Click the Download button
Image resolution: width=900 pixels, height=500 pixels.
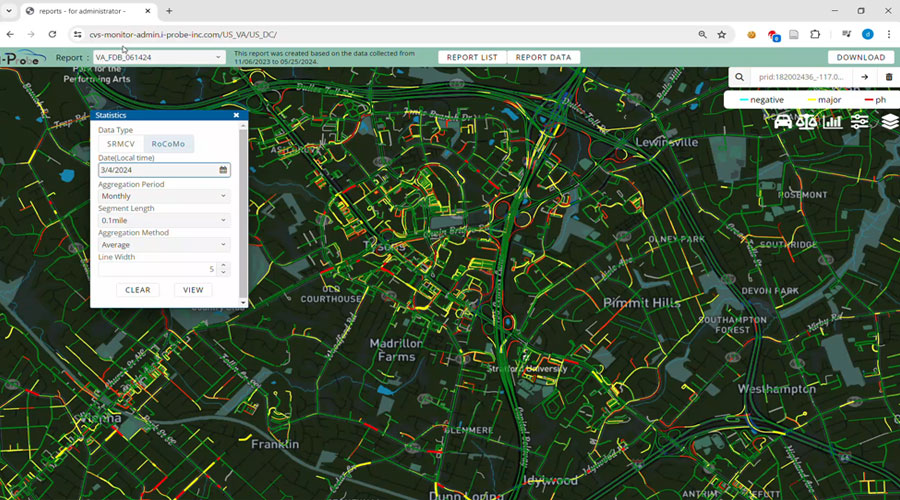[860, 58]
